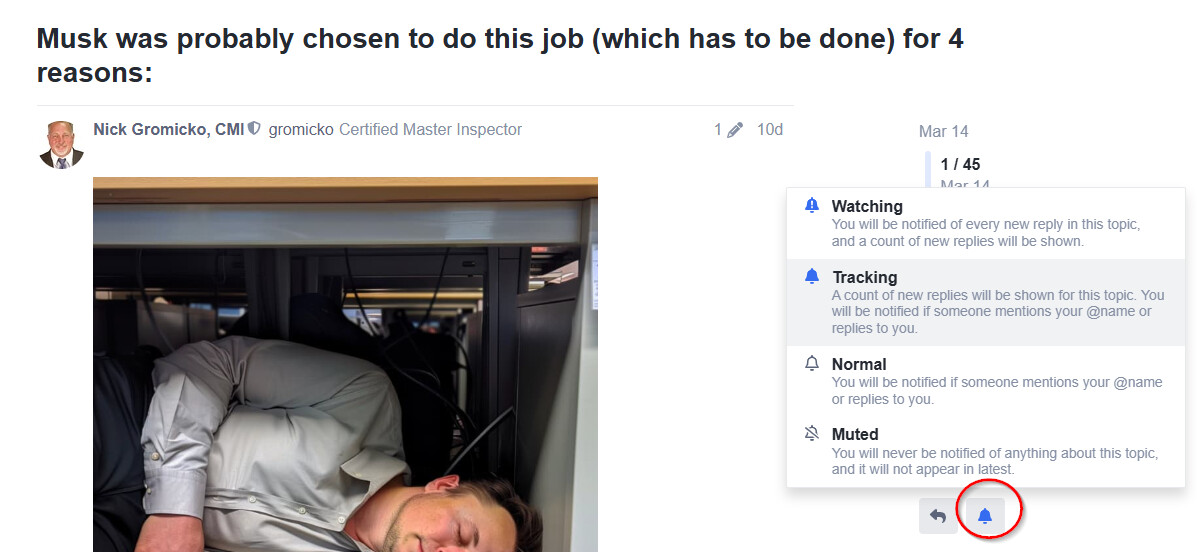Set topic notifications to Muted
1197x552 pixels.
tap(986, 451)
